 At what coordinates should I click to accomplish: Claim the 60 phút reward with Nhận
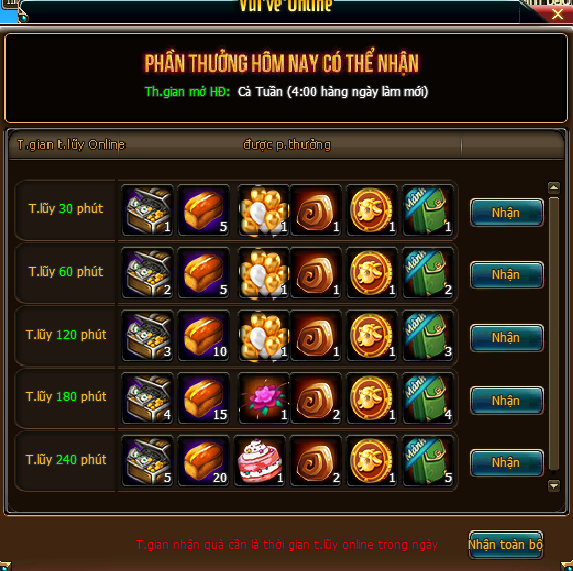click(506, 275)
